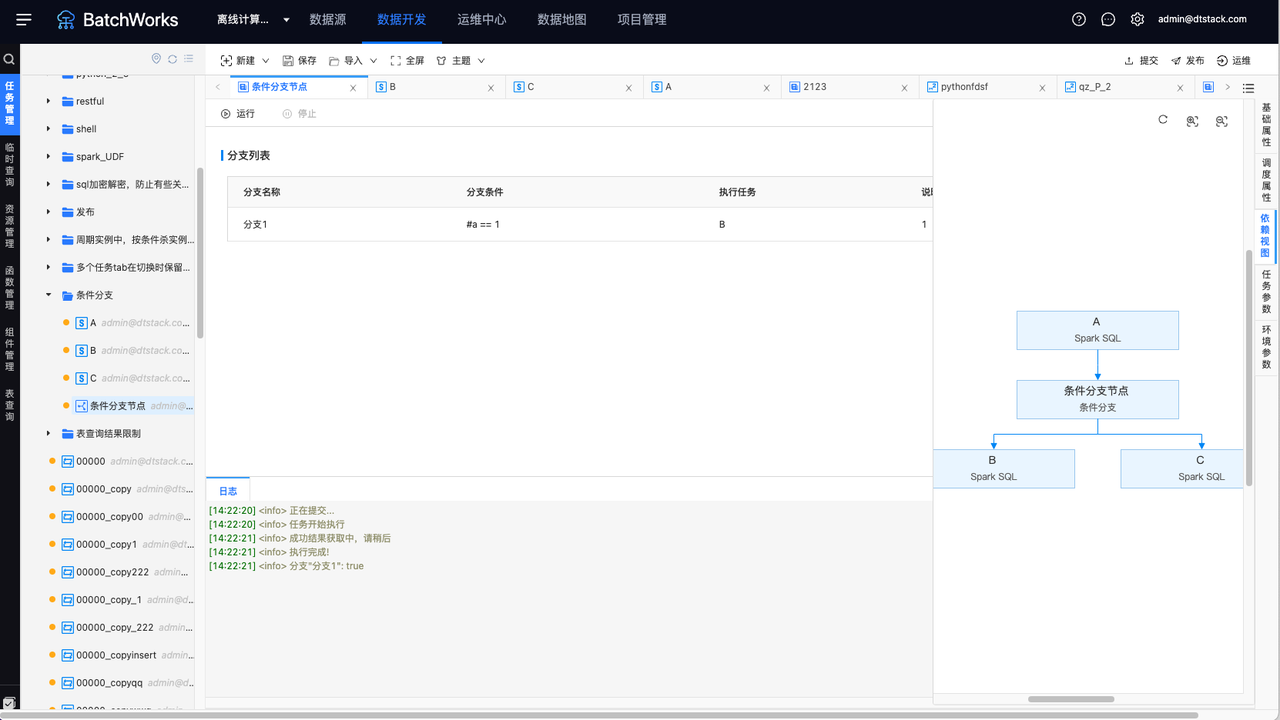Toggle 全屏 fullscreen mode
Screen dimensions: 1280x720
[x=407, y=60]
